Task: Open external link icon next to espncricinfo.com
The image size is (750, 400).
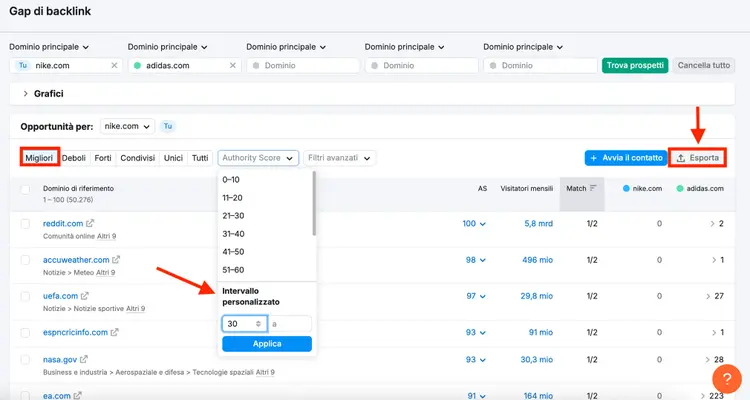Action: [x=114, y=332]
